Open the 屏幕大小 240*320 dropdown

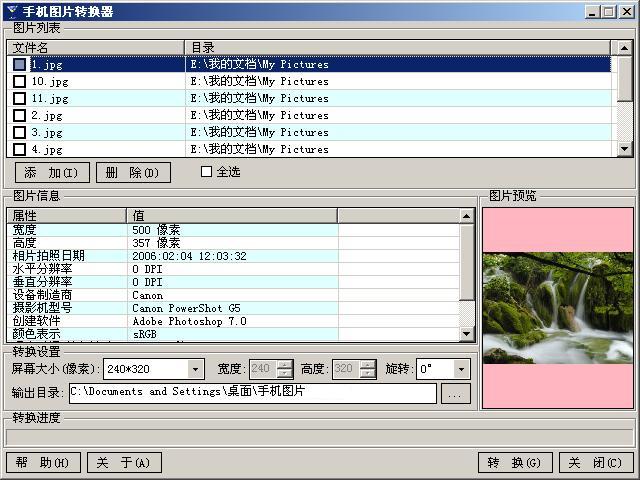(195, 369)
